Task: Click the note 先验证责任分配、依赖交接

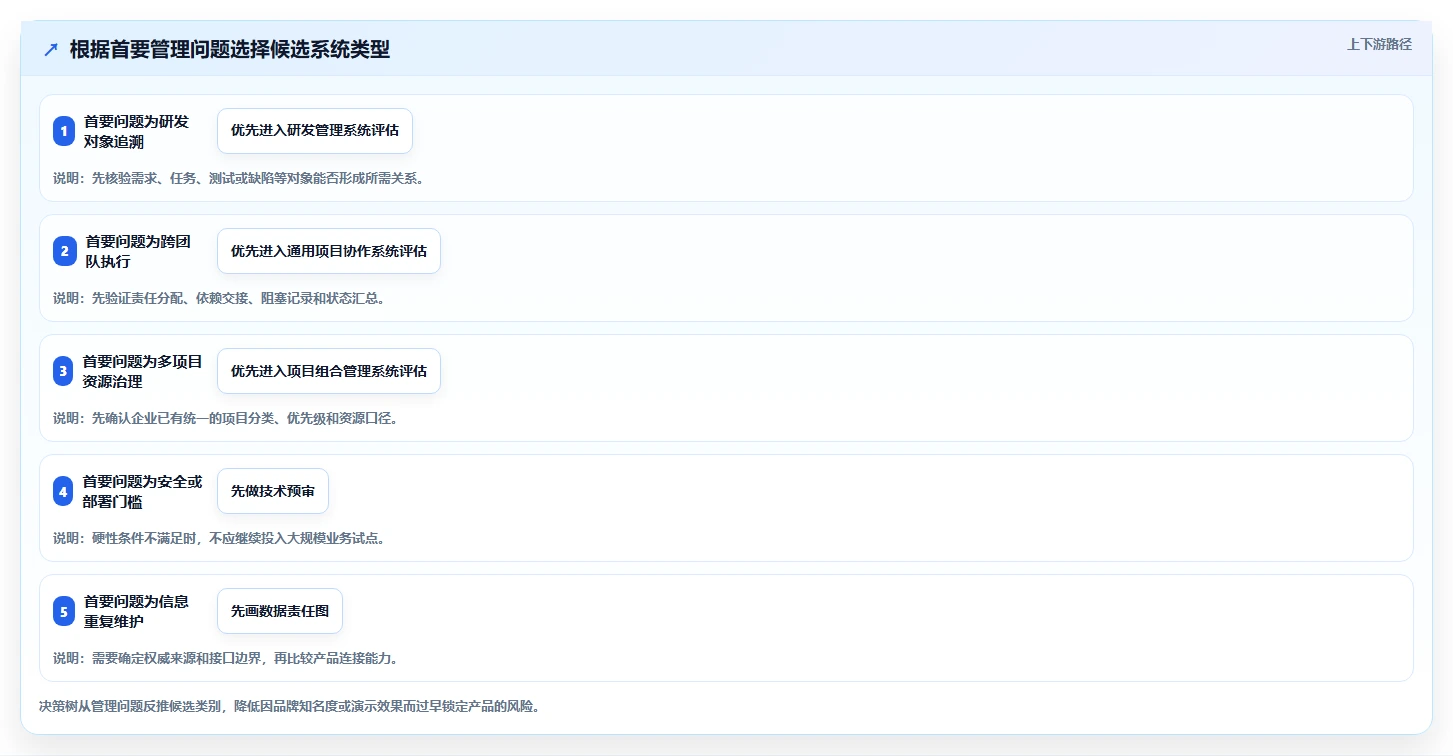Action: [x=219, y=299]
